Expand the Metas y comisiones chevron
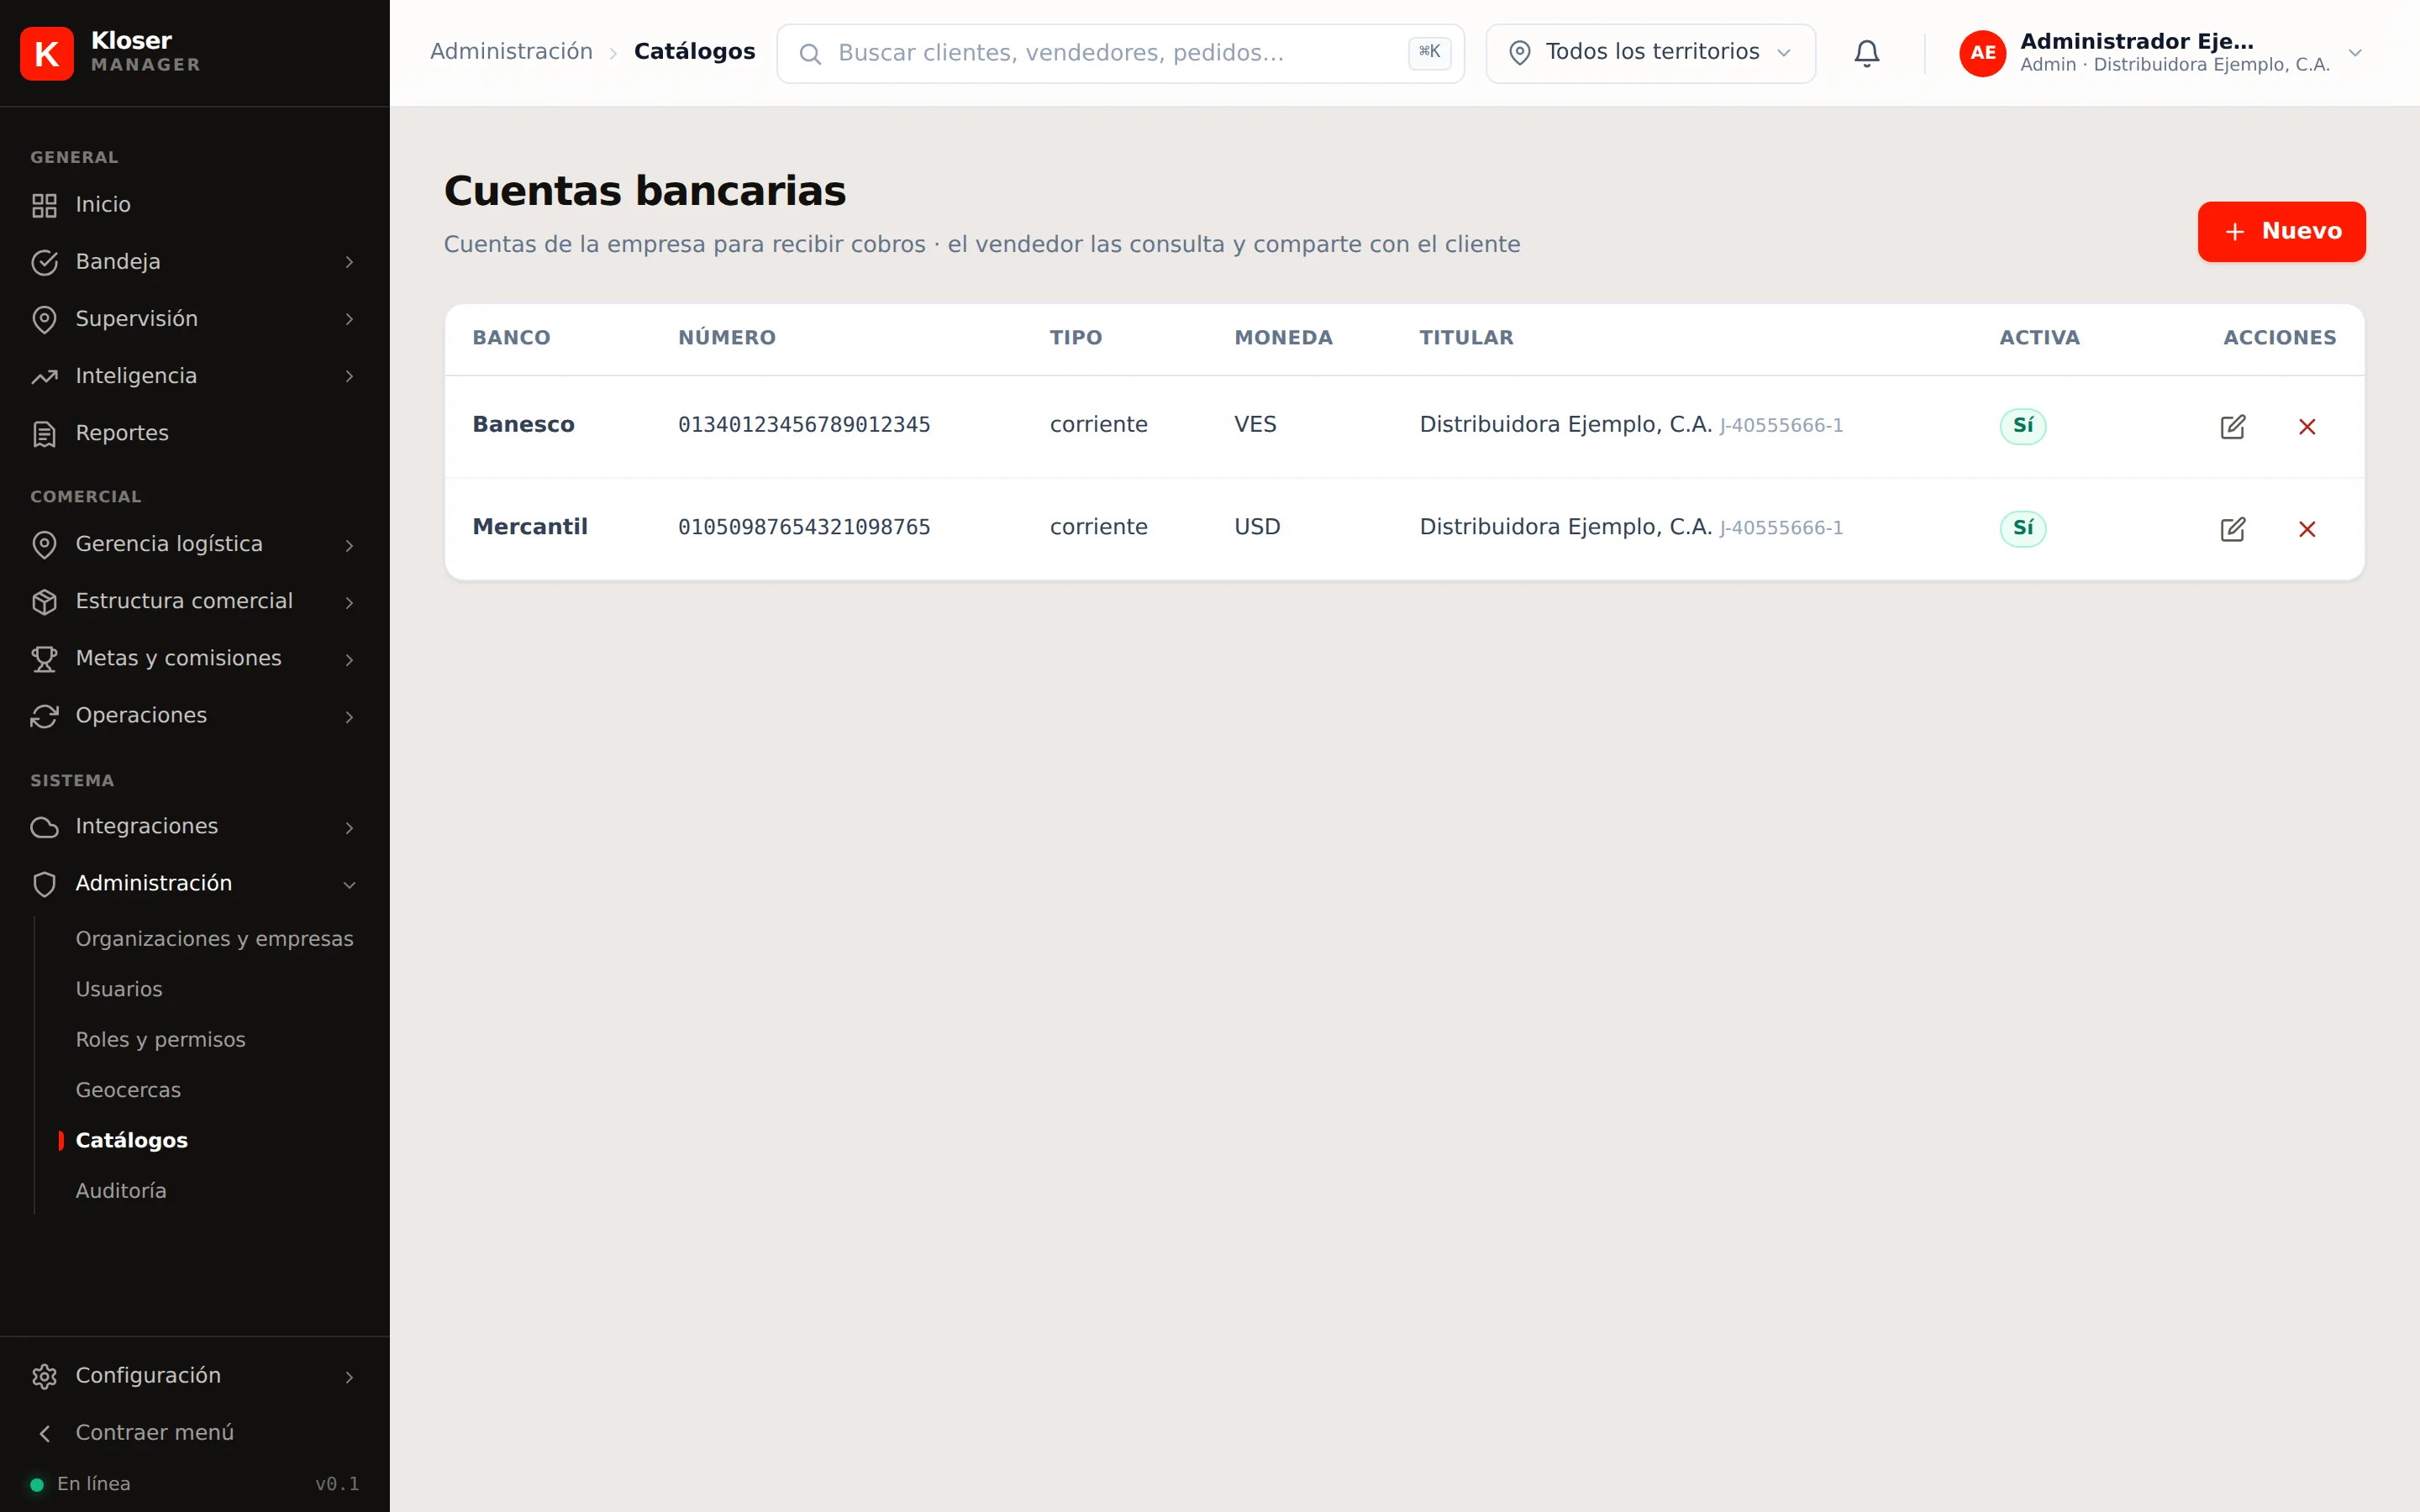 [349, 659]
